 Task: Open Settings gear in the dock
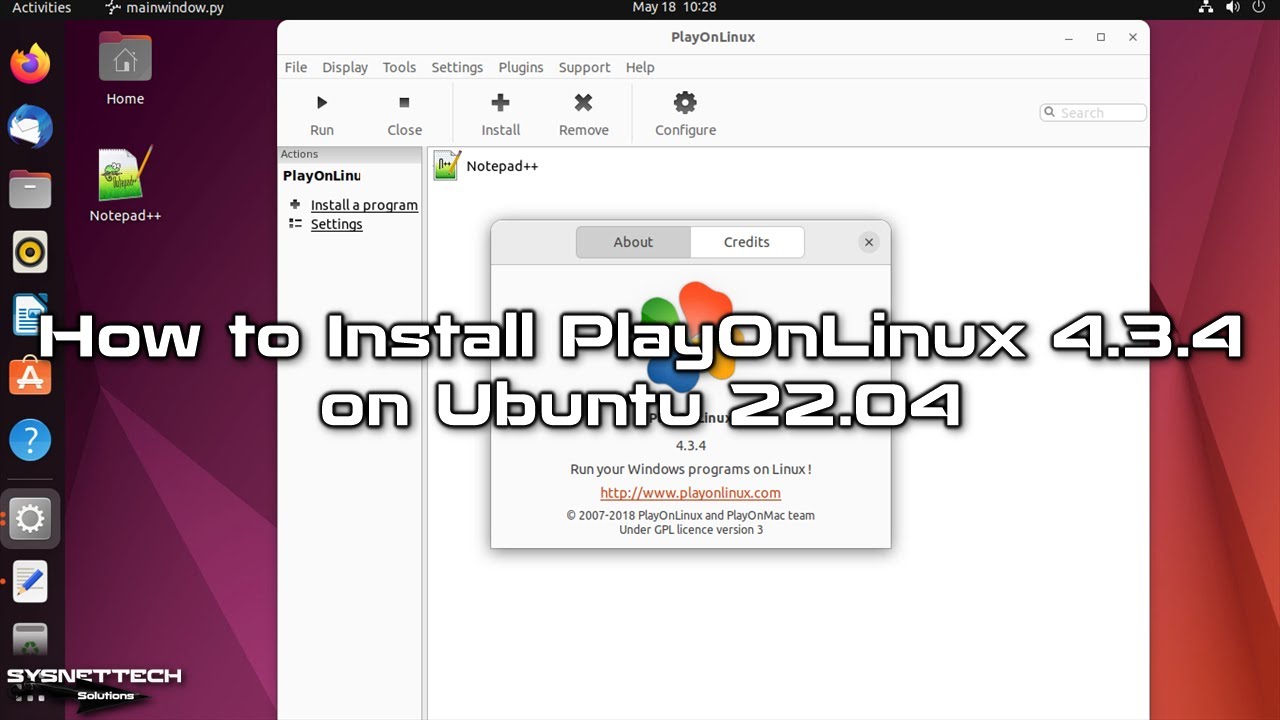[30, 519]
